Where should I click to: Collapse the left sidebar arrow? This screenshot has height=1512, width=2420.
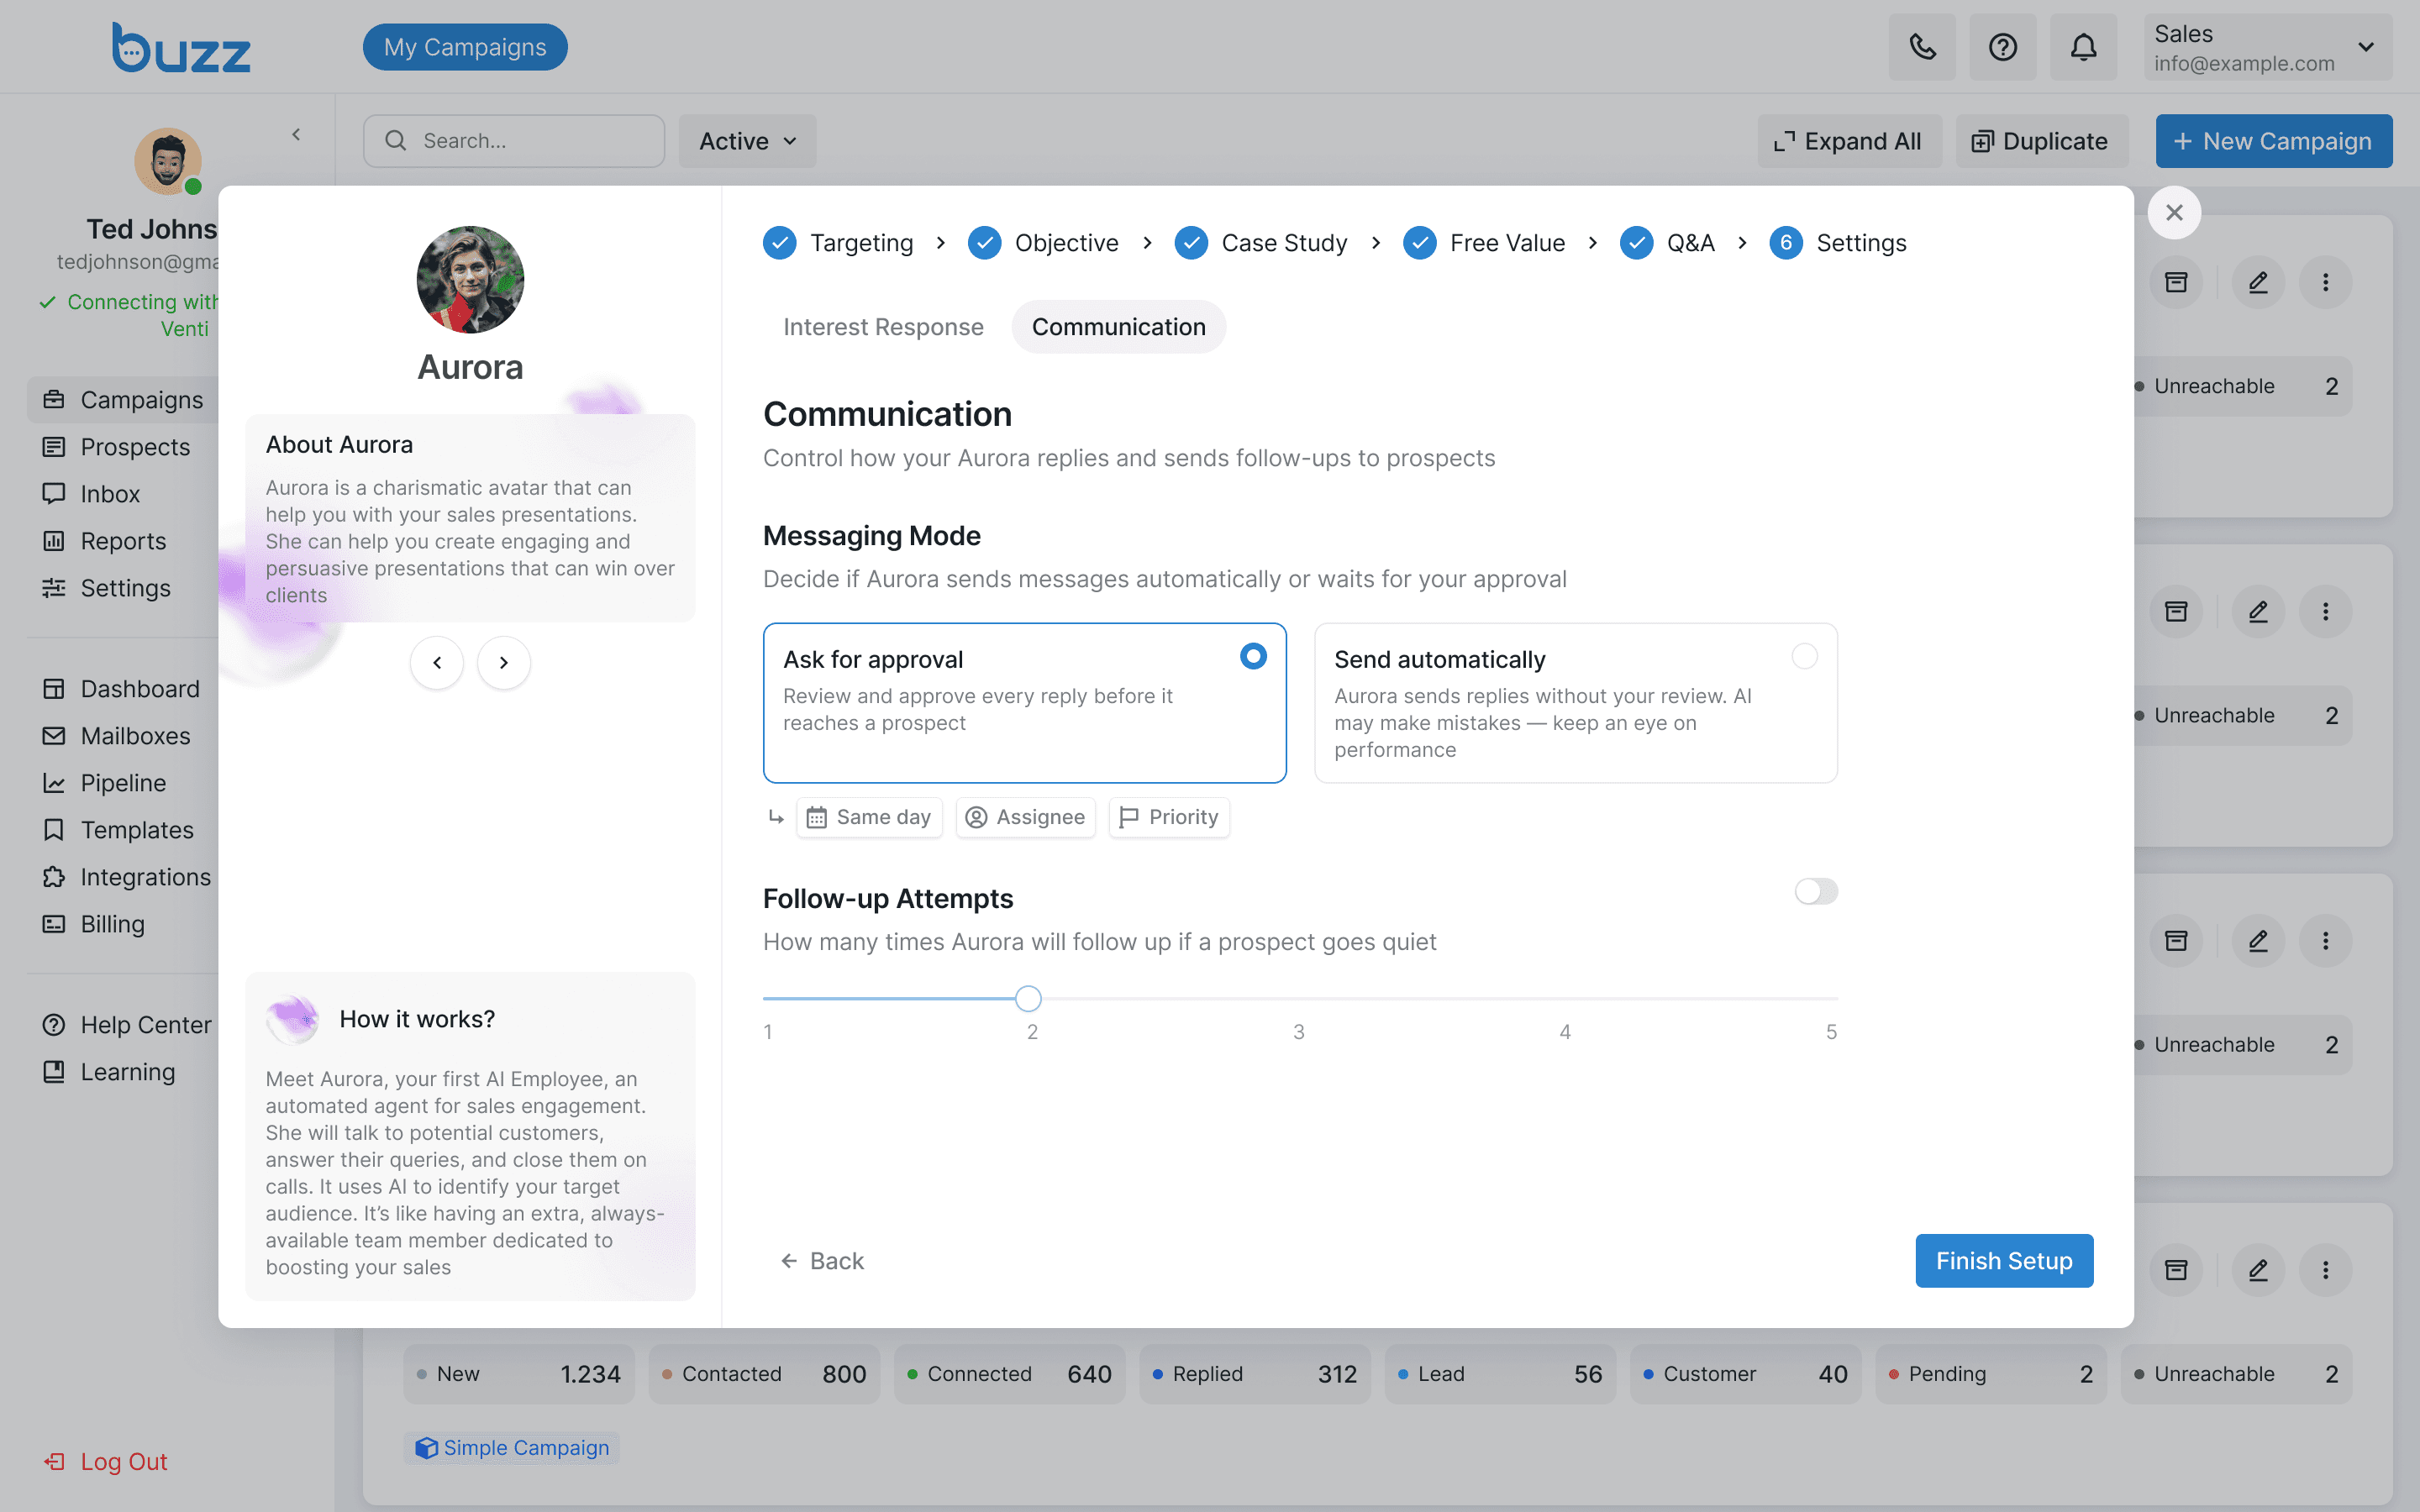pos(296,134)
